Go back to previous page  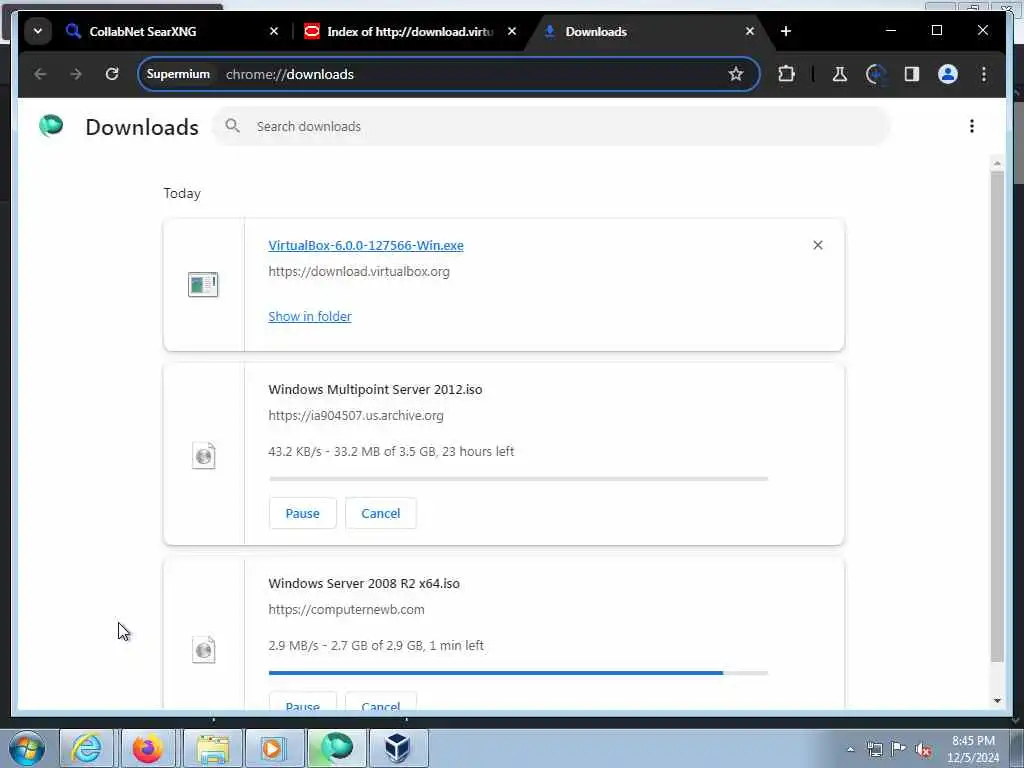[x=40, y=74]
